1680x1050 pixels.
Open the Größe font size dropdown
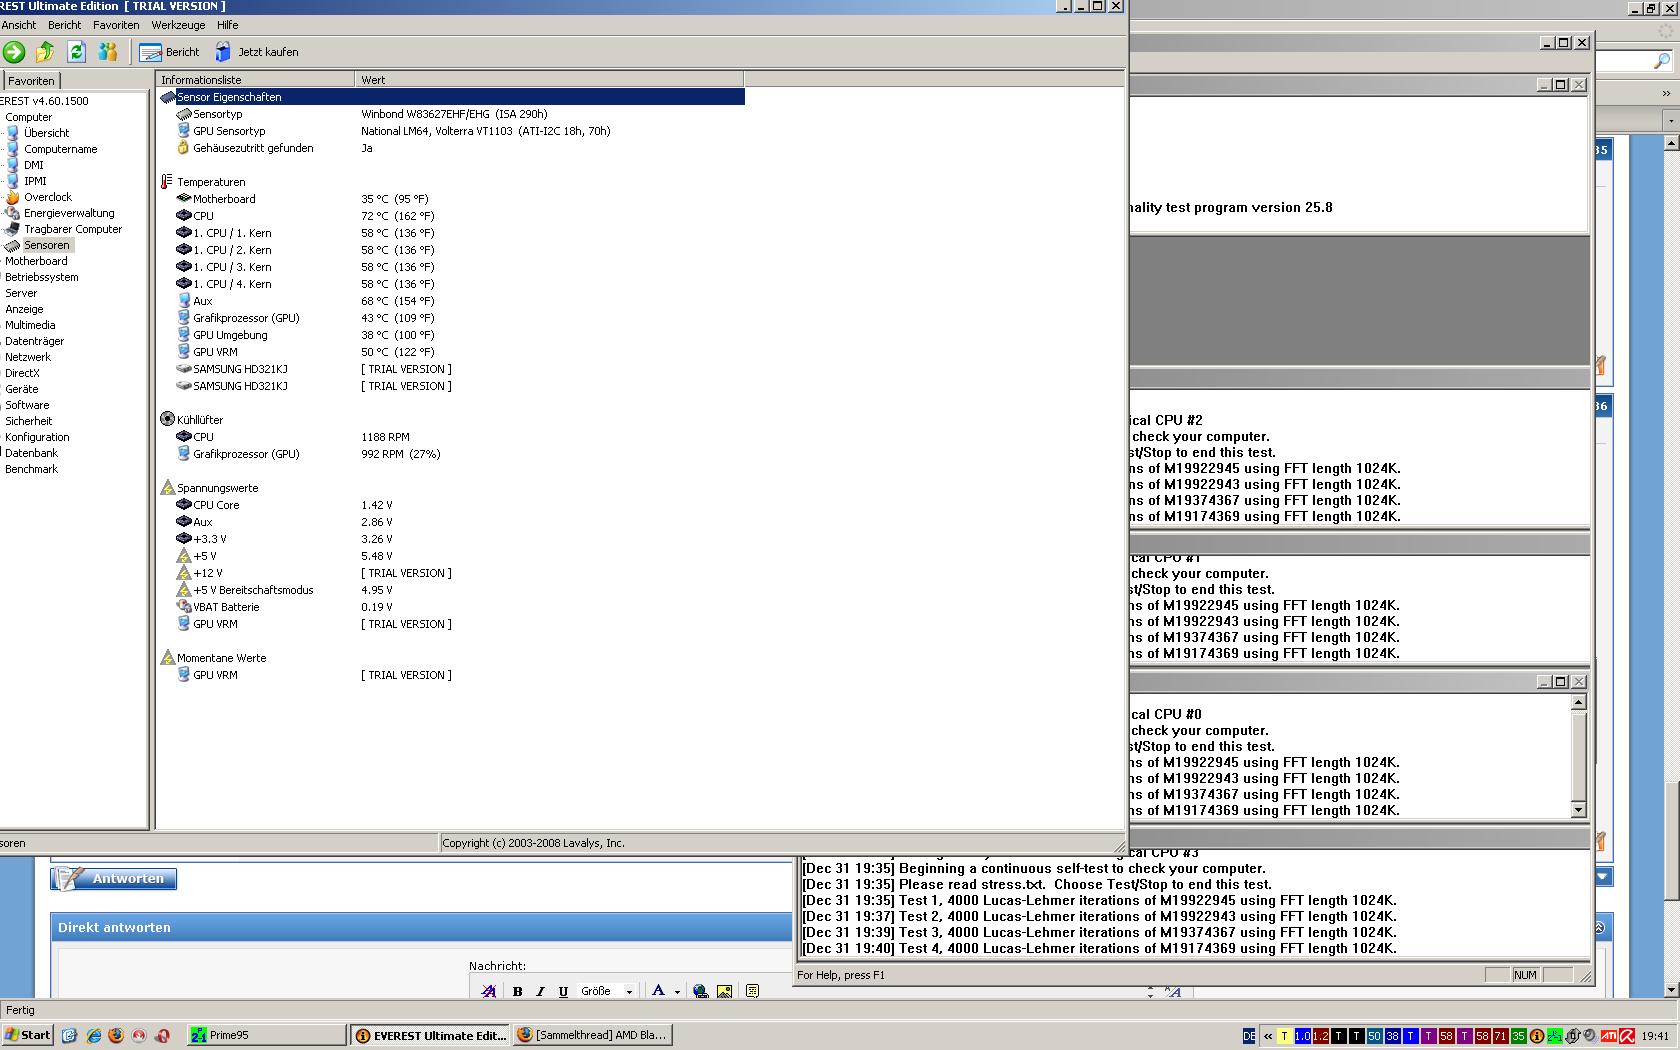[607, 991]
